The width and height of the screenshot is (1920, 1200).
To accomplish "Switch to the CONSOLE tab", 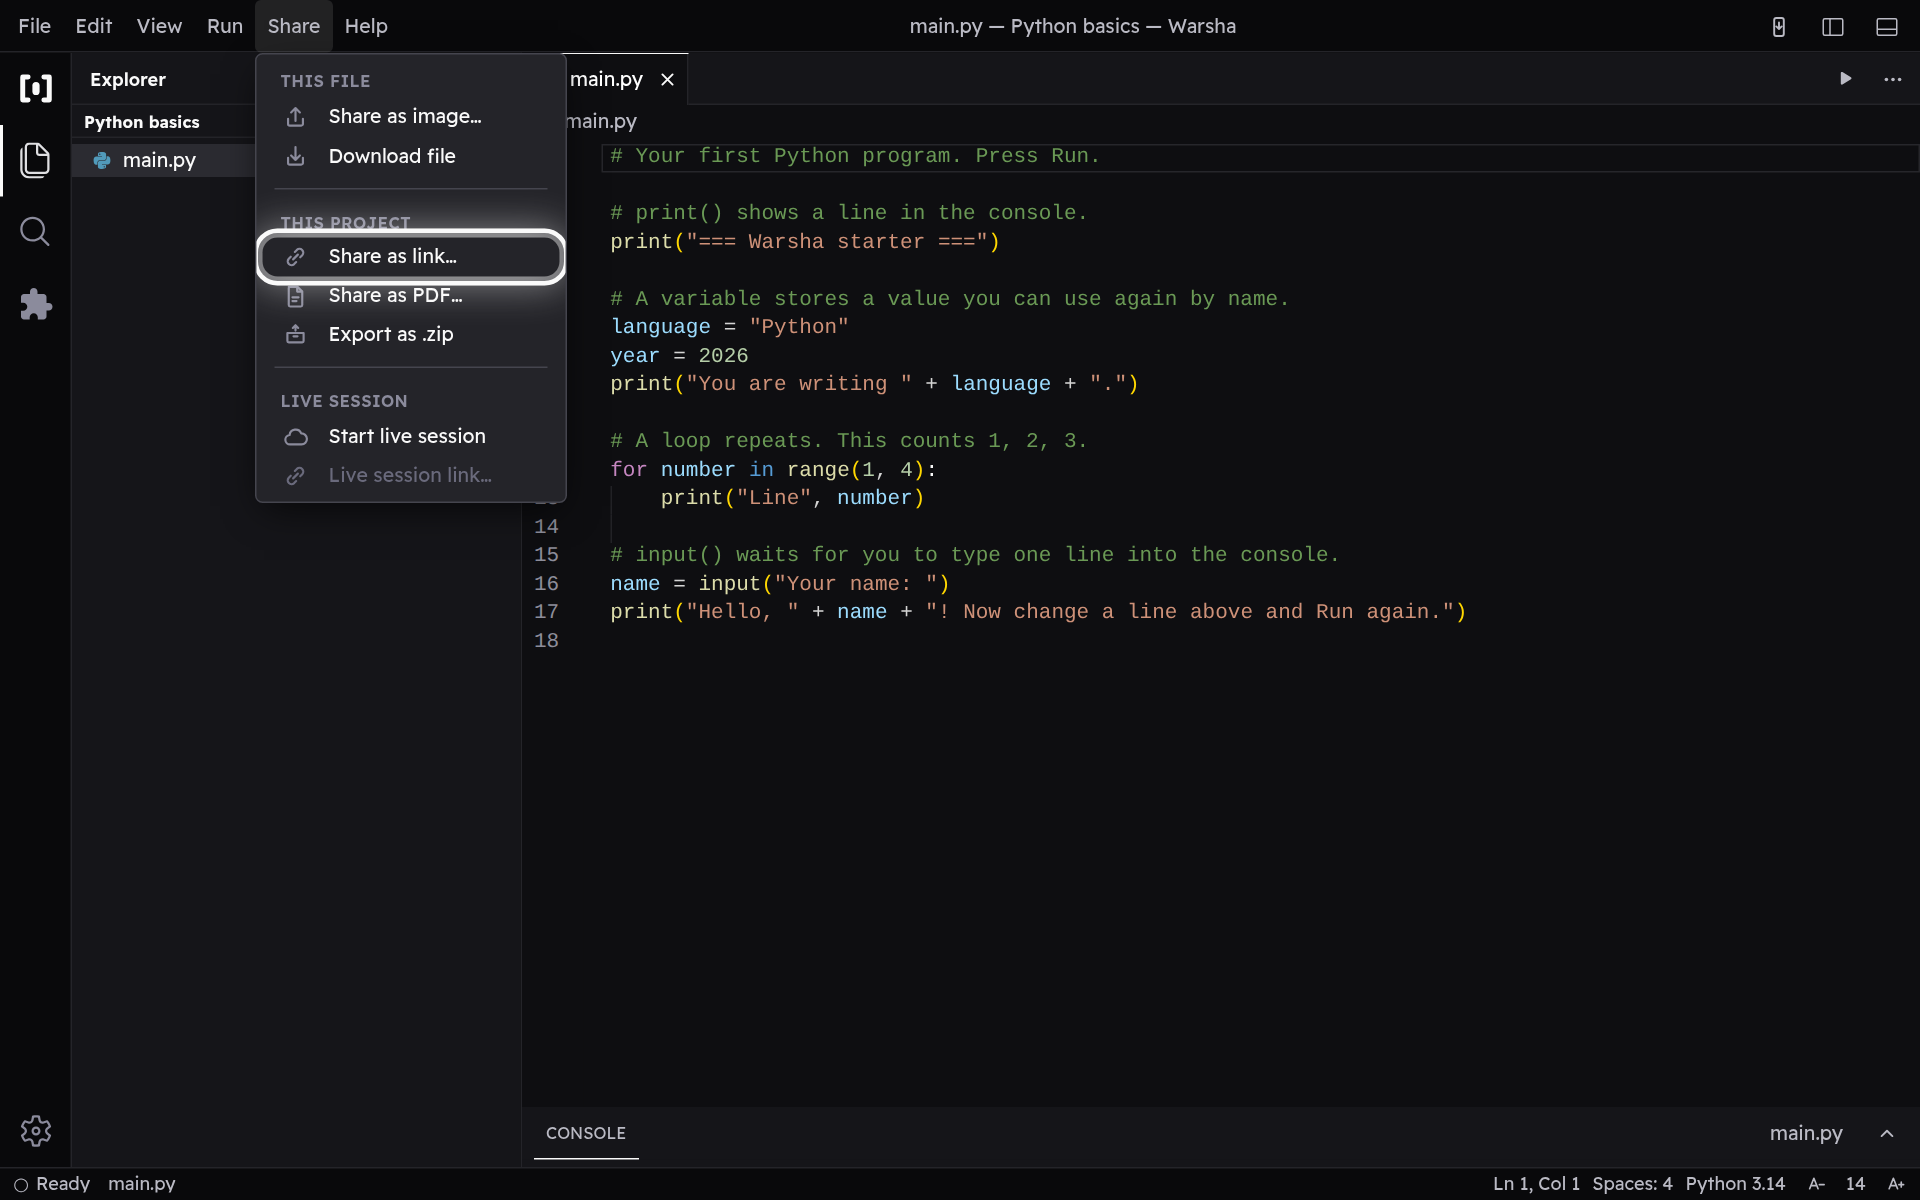I will click(x=586, y=1133).
